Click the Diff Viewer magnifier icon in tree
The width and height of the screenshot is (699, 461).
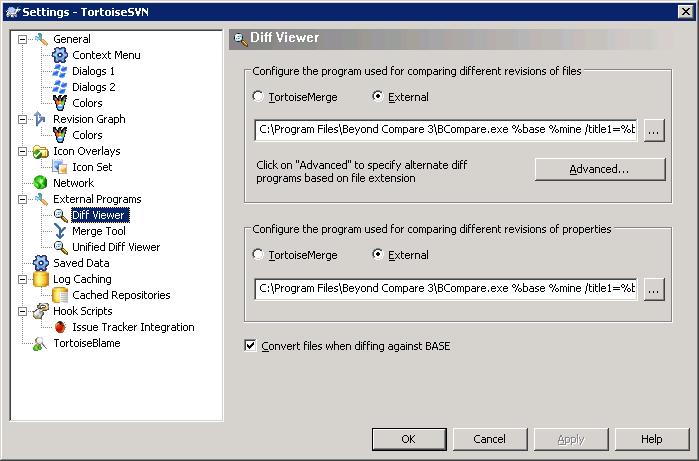[61, 215]
